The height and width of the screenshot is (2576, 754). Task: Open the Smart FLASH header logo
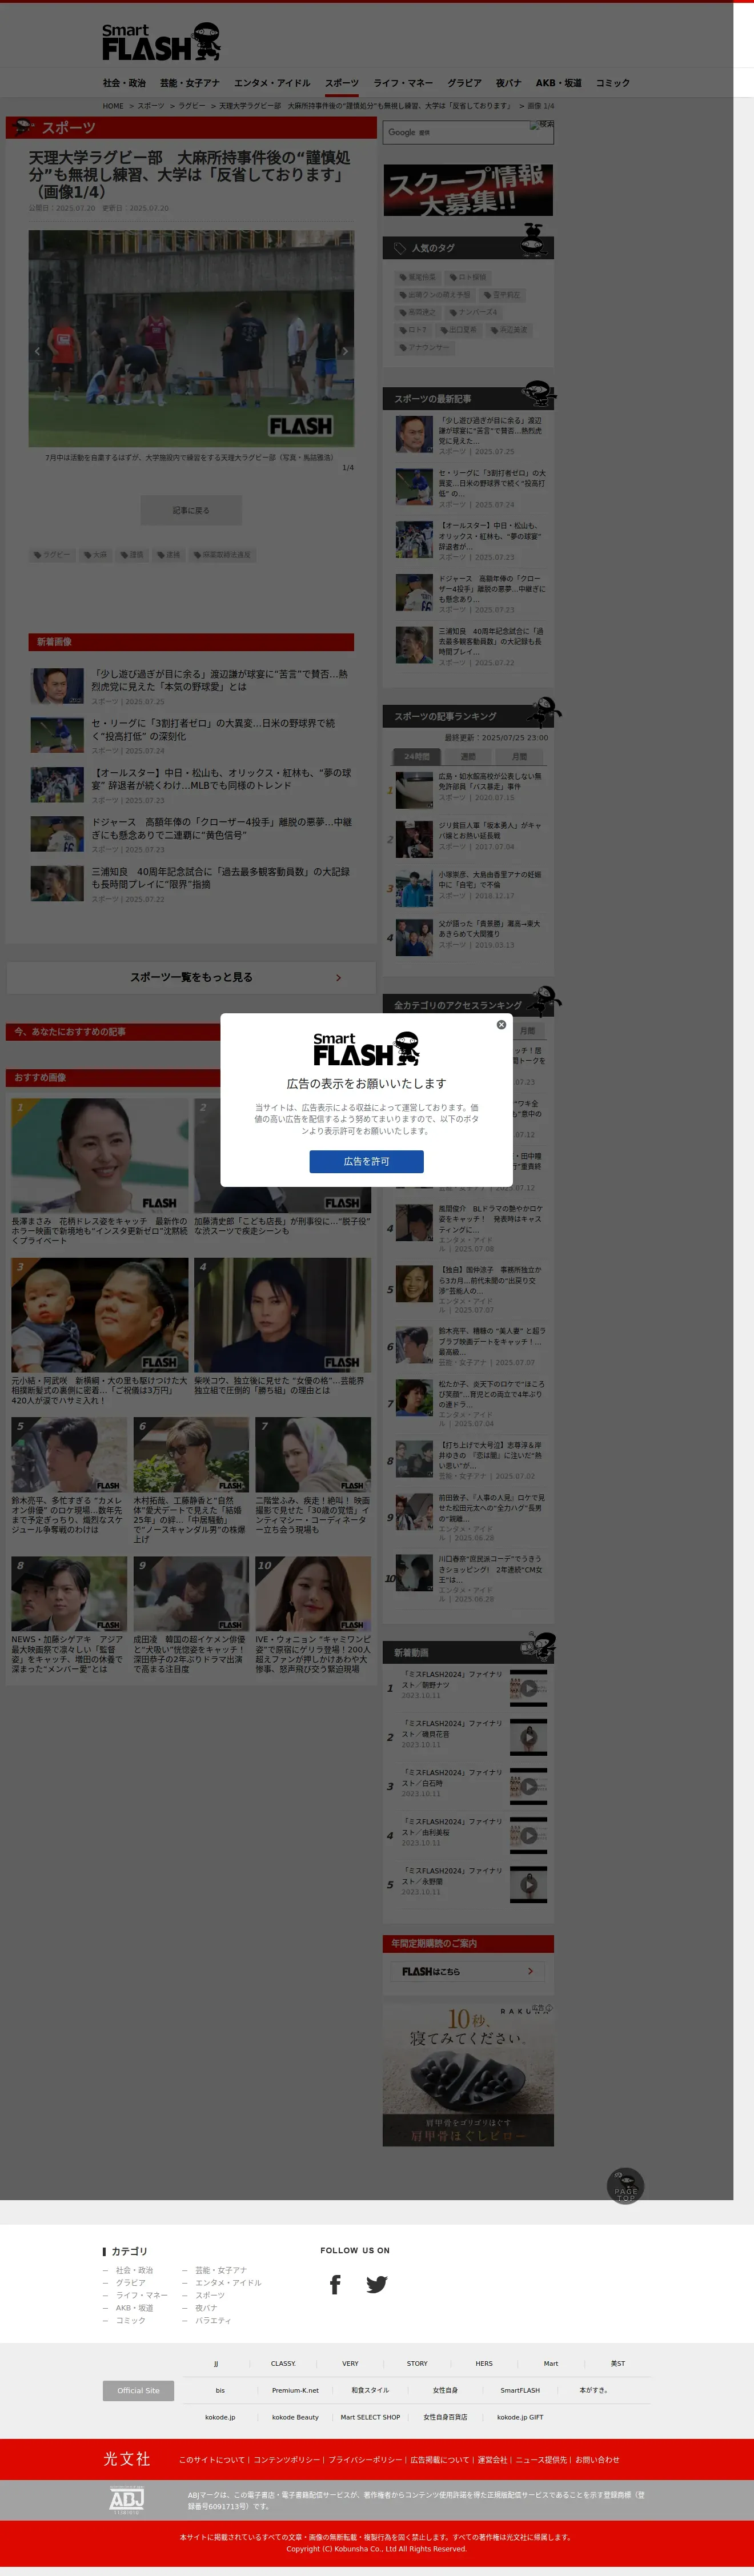[161, 42]
